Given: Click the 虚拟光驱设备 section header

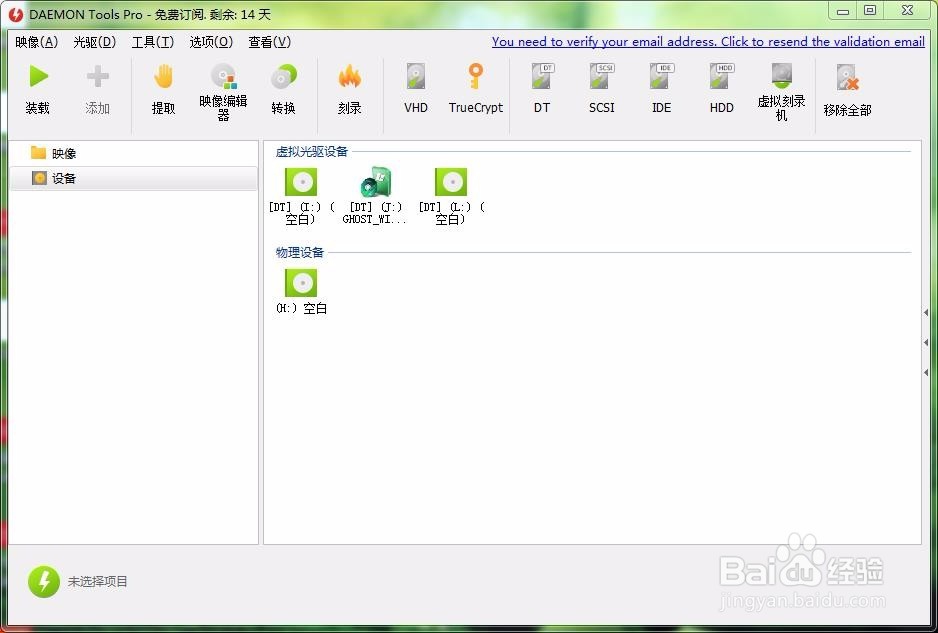Looking at the screenshot, I should click(x=312, y=152).
